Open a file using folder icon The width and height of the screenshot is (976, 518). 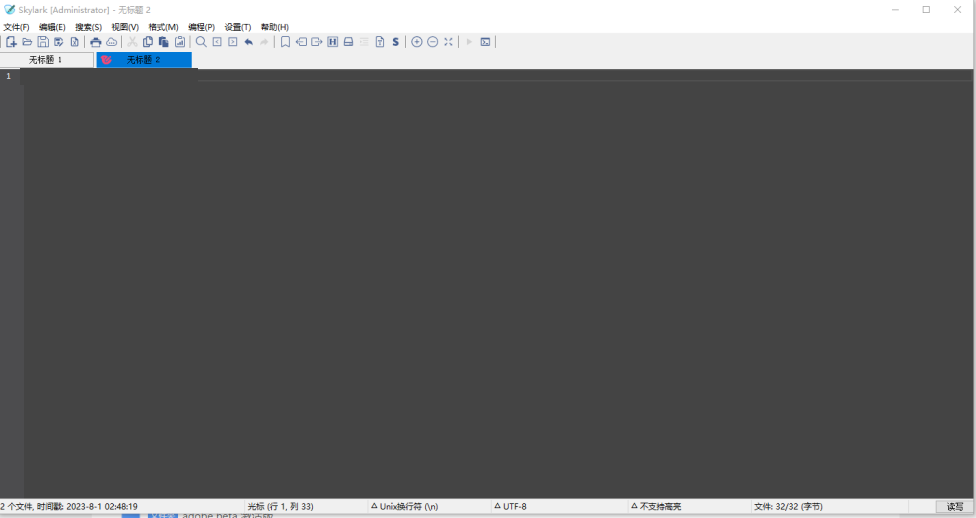point(27,42)
